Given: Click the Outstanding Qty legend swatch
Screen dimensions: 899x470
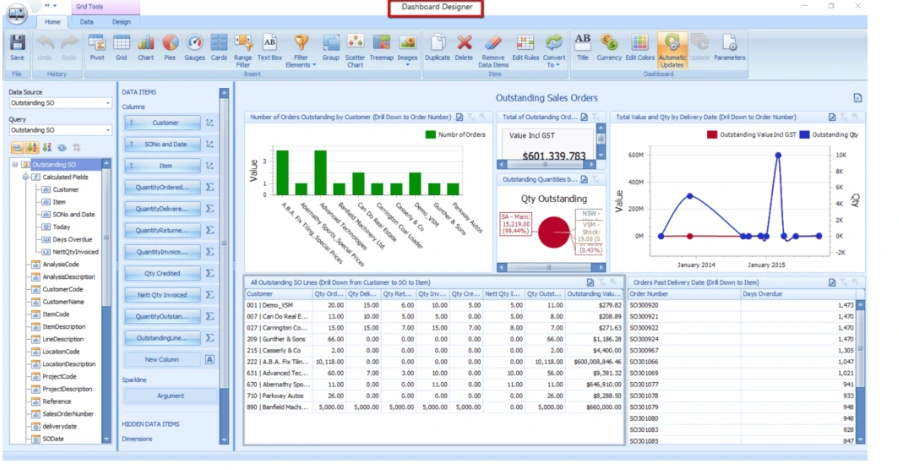Looking at the screenshot, I should click(x=804, y=135).
